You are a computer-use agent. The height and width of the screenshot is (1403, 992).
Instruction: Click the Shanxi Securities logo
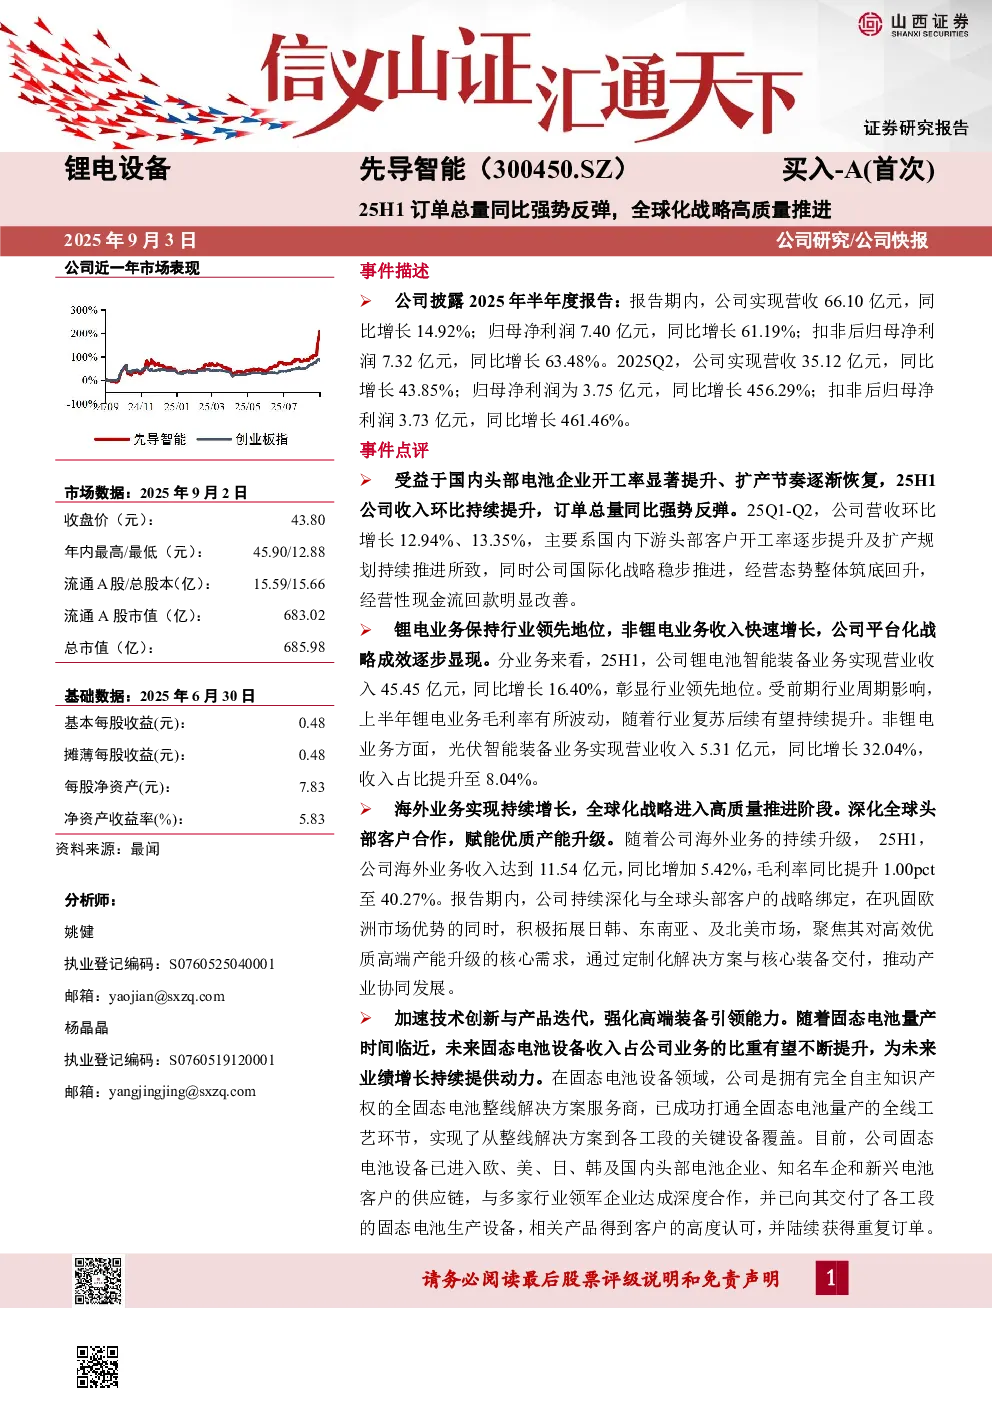(913, 24)
